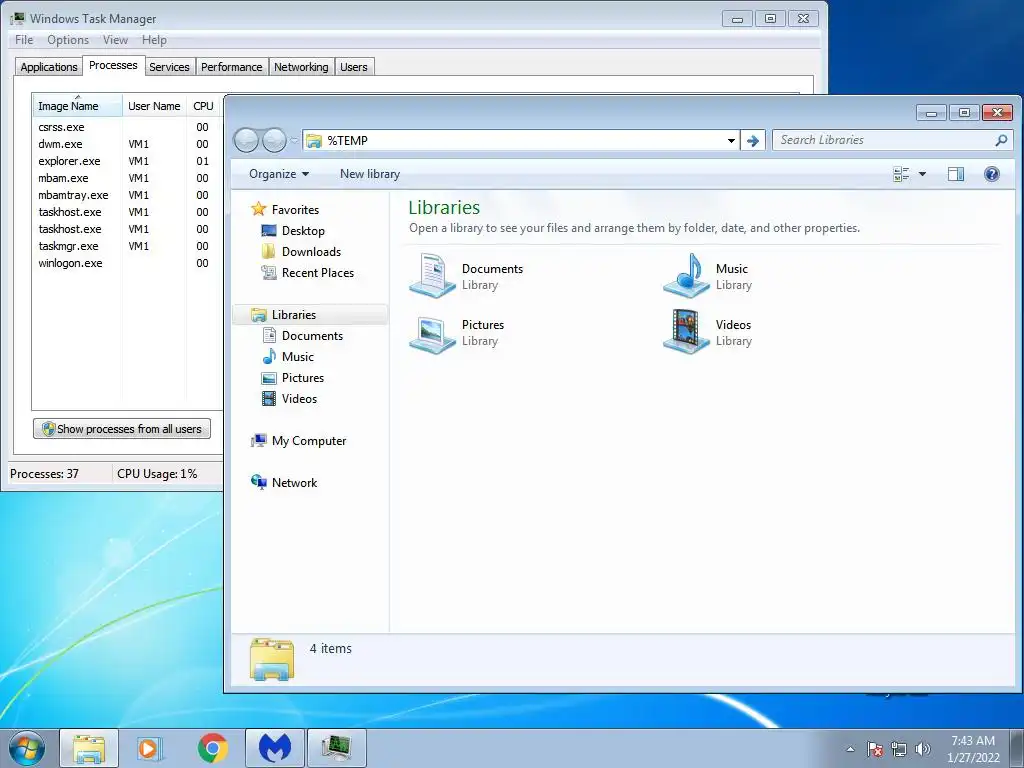
Task: Change view using the view icon
Action: point(901,174)
